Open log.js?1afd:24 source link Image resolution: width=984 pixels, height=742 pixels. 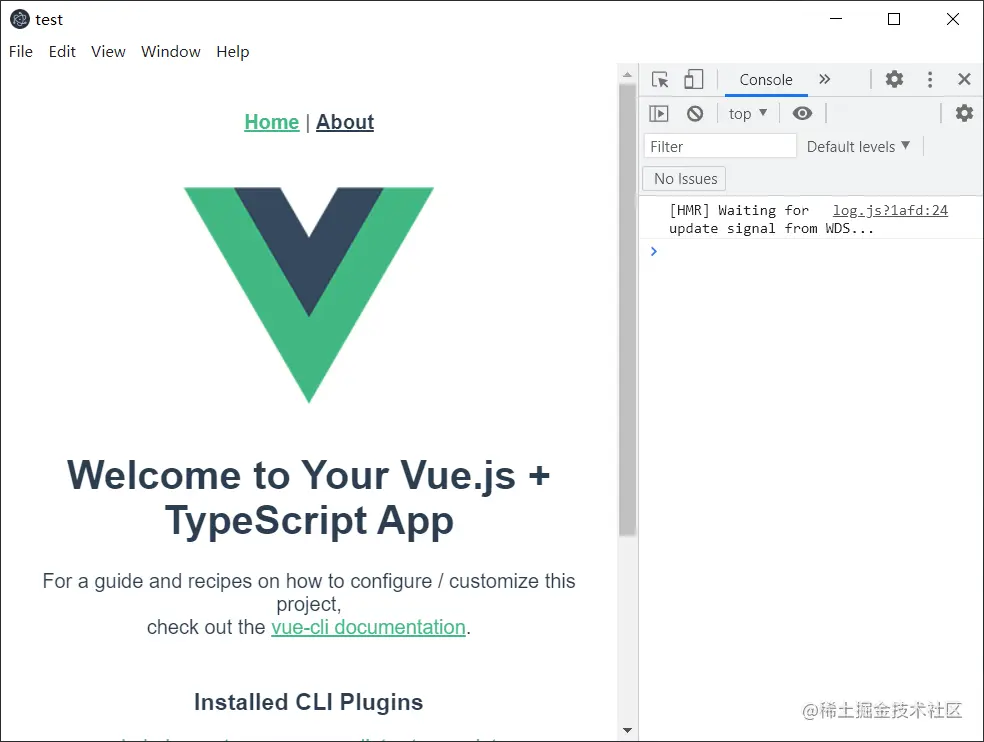tap(890, 210)
